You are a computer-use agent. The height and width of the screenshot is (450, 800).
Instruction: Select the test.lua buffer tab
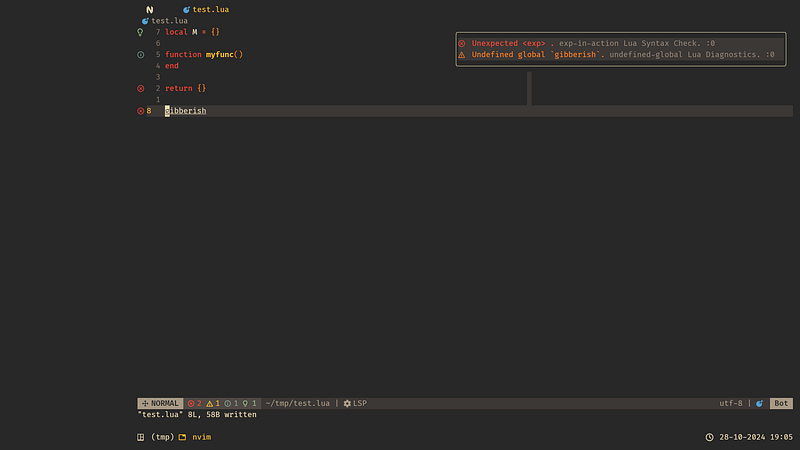coord(206,10)
